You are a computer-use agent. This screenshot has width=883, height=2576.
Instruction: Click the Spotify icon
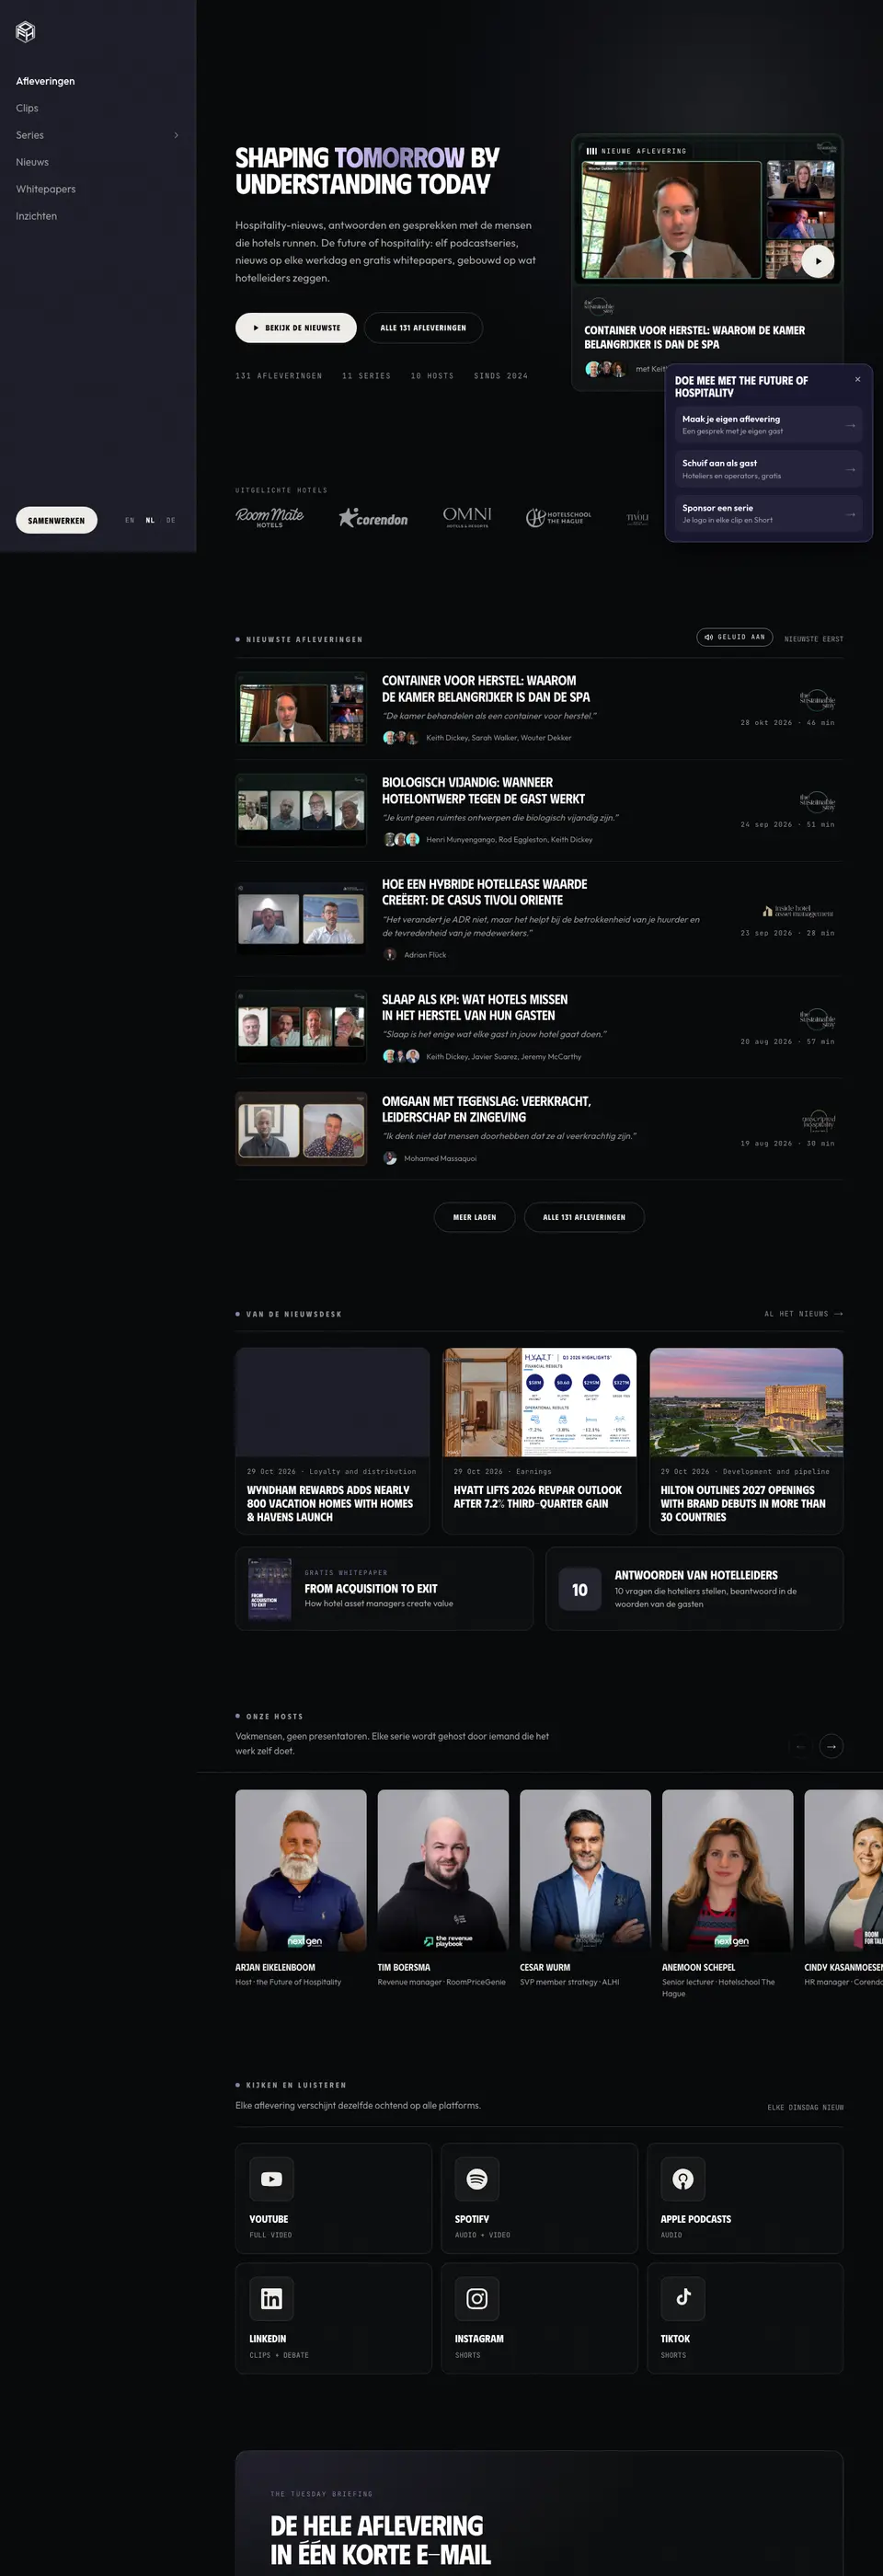(x=477, y=2179)
